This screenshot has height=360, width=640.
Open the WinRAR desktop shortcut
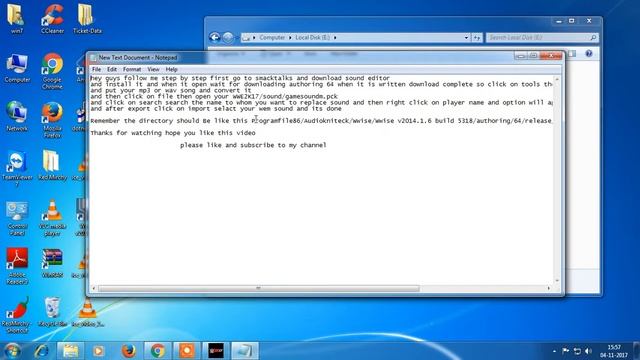pos(52,263)
